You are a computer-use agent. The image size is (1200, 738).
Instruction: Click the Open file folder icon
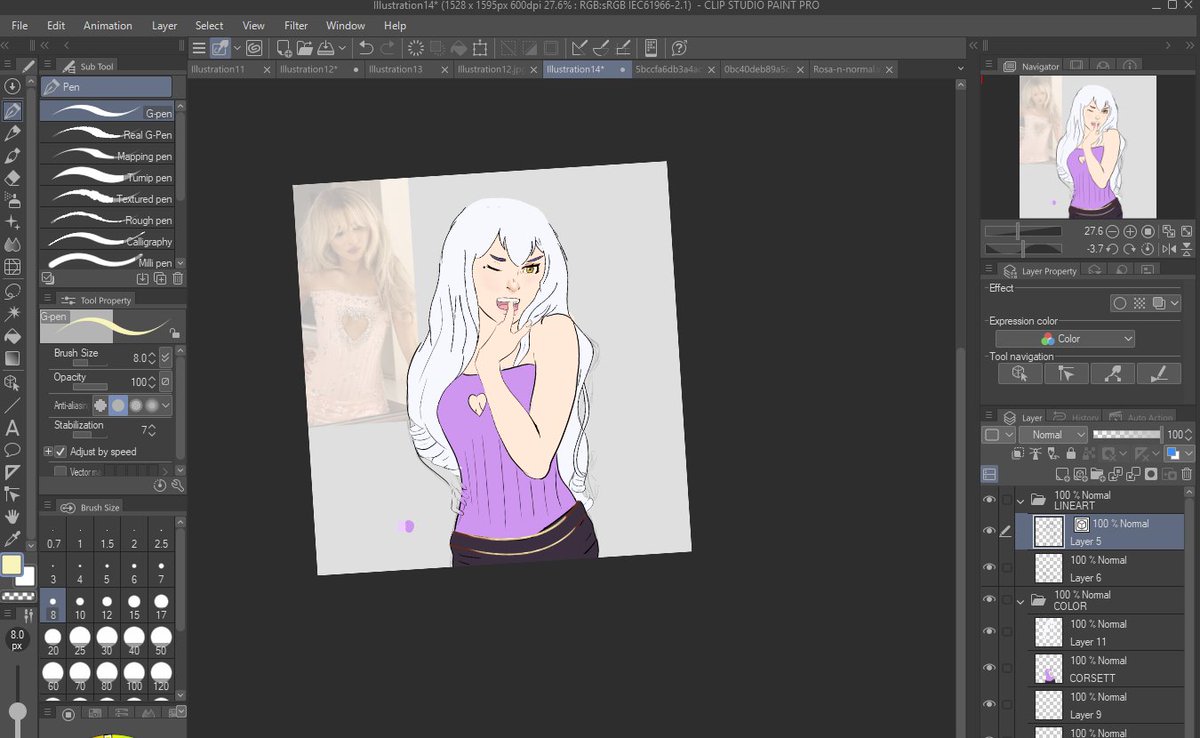[305, 47]
